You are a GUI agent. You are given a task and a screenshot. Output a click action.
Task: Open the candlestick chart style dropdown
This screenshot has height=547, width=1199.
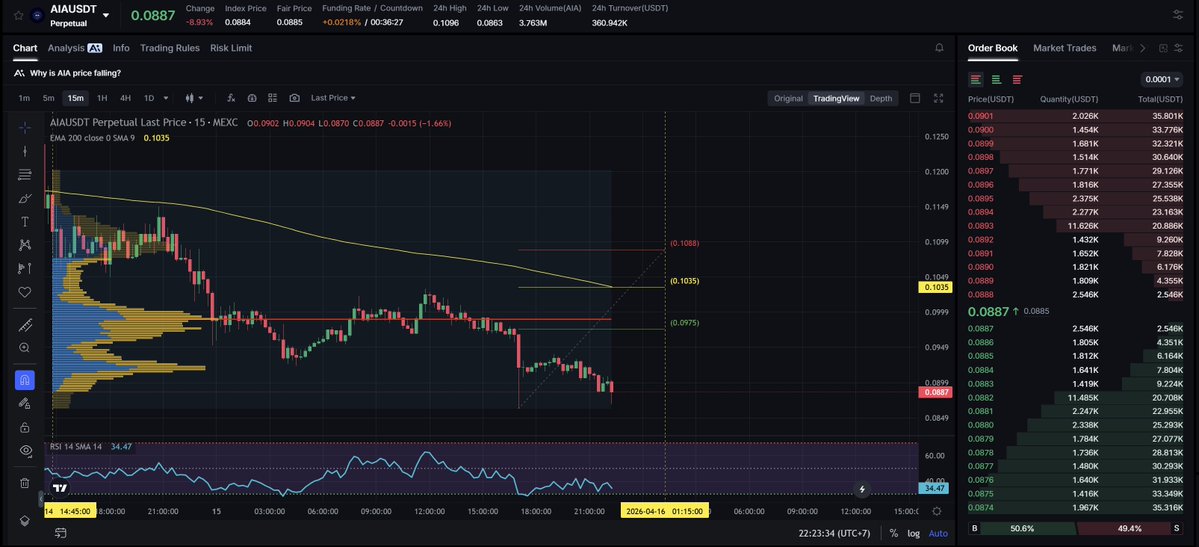(195, 98)
